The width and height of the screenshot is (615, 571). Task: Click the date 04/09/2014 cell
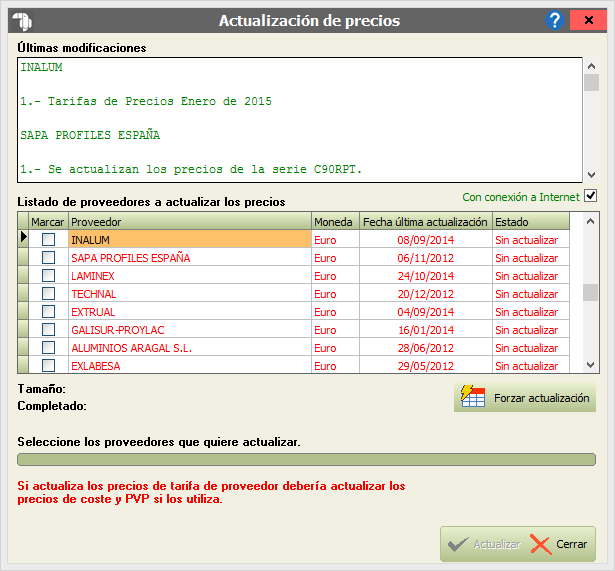pyautogui.click(x=426, y=312)
